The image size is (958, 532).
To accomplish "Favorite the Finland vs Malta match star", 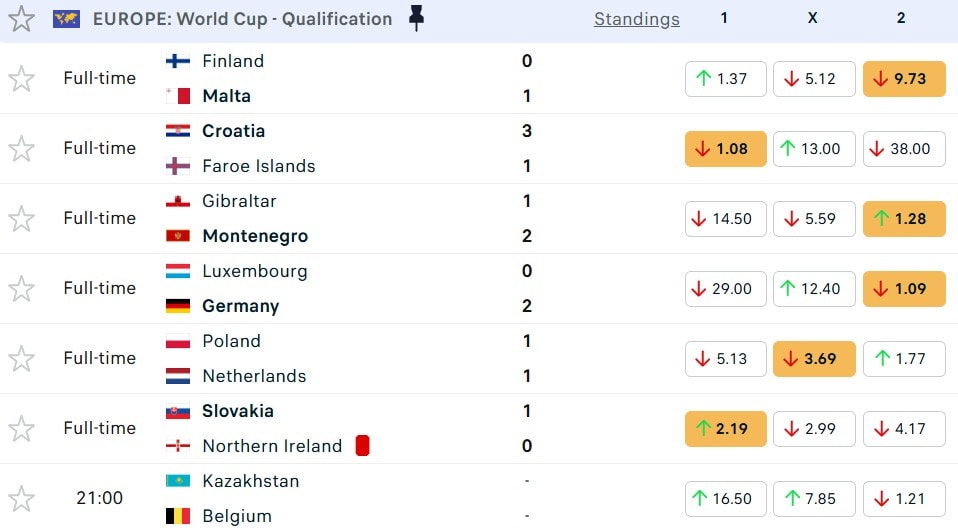I will 21,78.
